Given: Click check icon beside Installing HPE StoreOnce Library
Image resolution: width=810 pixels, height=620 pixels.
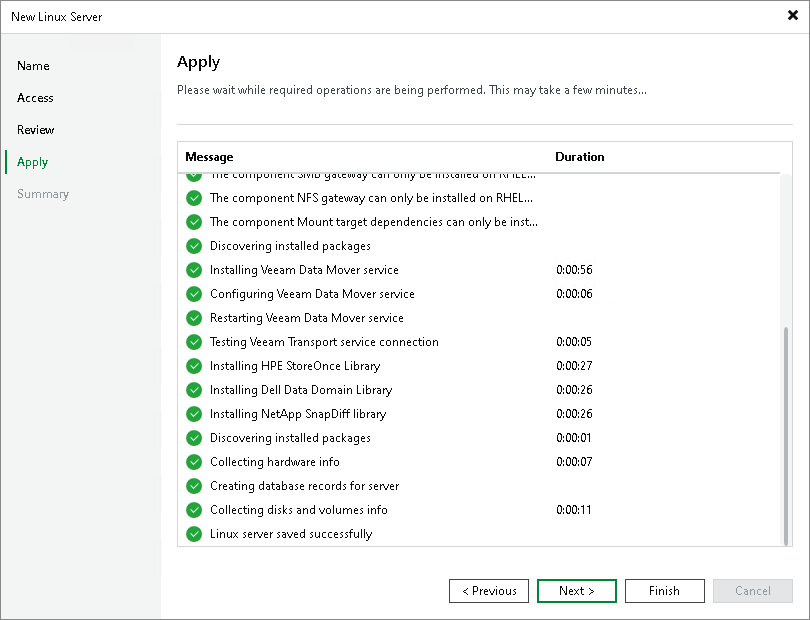Looking at the screenshot, I should pos(194,366).
